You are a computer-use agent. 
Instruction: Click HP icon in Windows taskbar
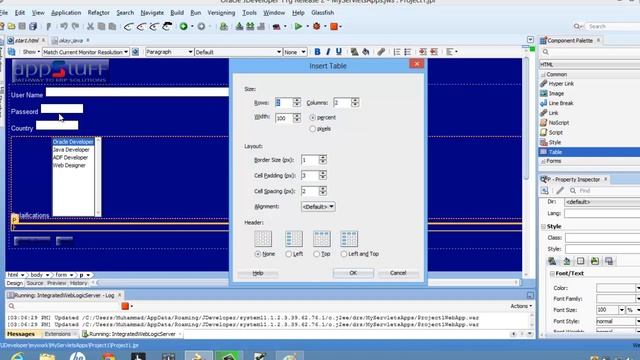(x=78, y=356)
